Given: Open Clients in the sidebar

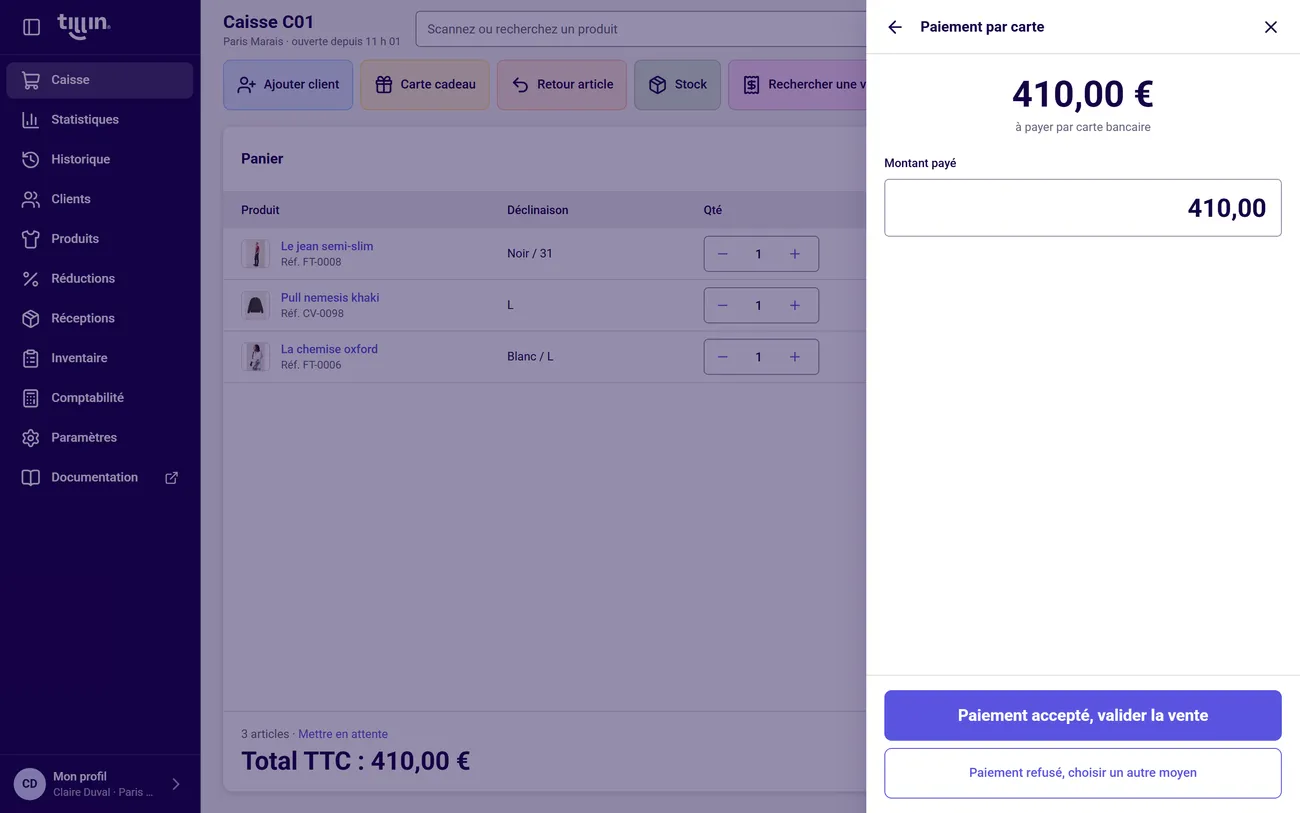Looking at the screenshot, I should (100, 199).
